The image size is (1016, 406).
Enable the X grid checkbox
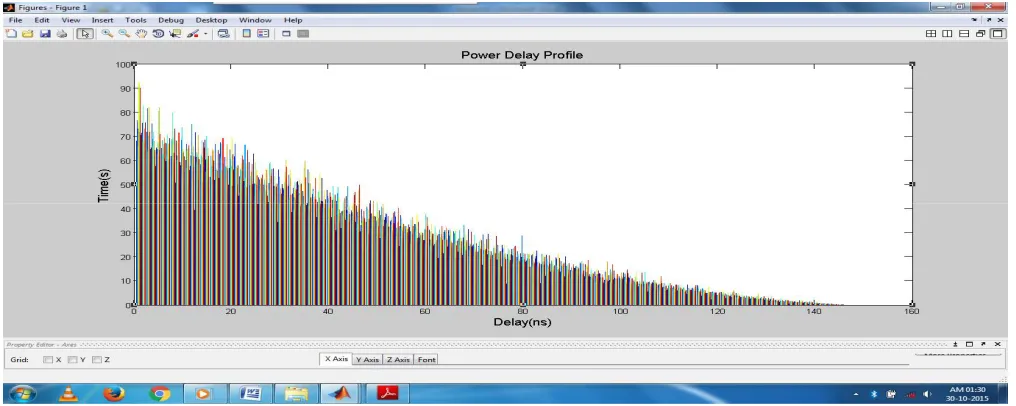[x=48, y=359]
